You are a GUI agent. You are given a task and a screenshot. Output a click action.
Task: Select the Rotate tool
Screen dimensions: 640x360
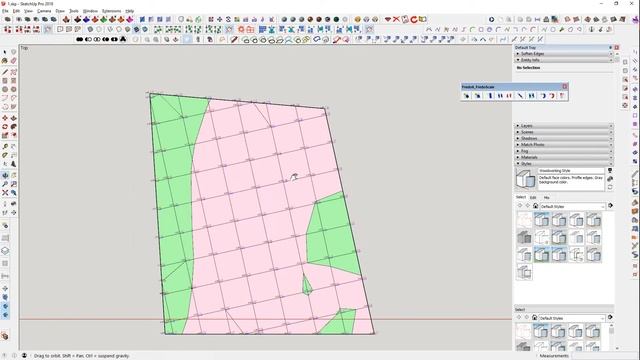(x=5, y=127)
